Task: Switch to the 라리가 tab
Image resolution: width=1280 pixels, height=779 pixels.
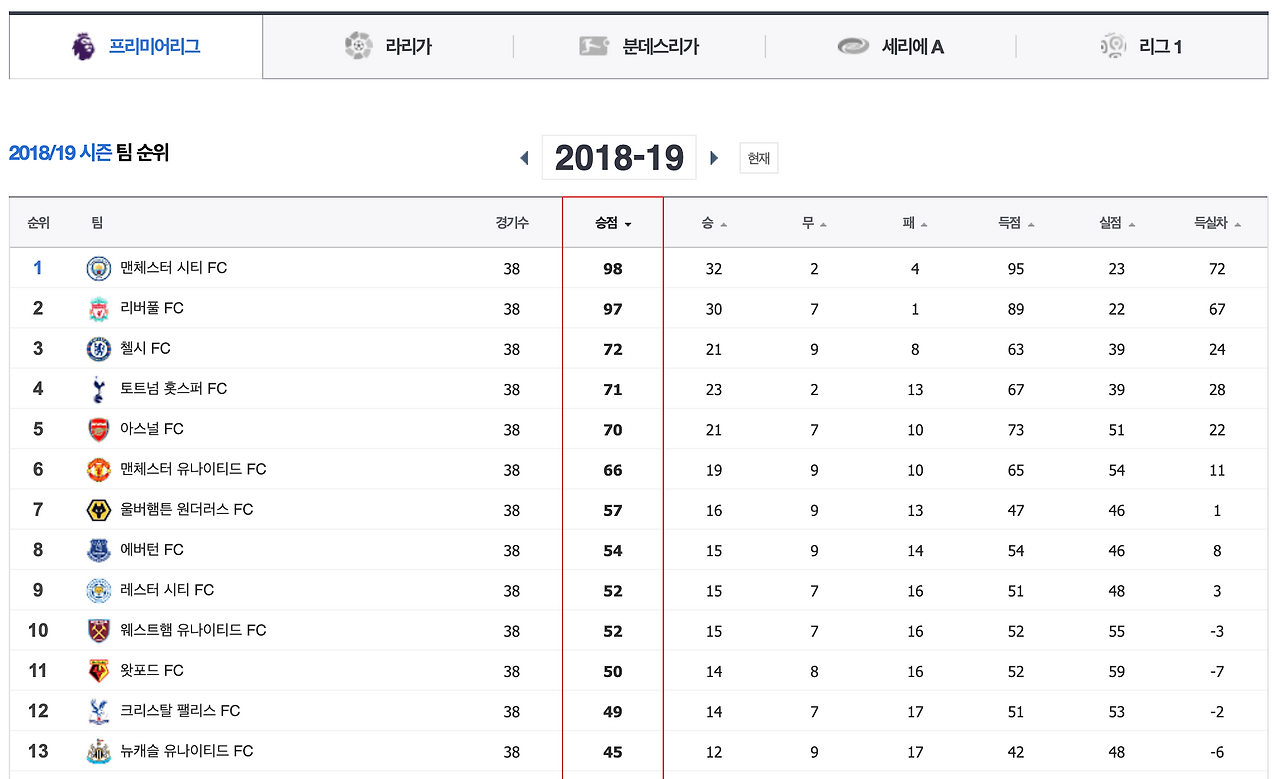Action: tap(388, 46)
